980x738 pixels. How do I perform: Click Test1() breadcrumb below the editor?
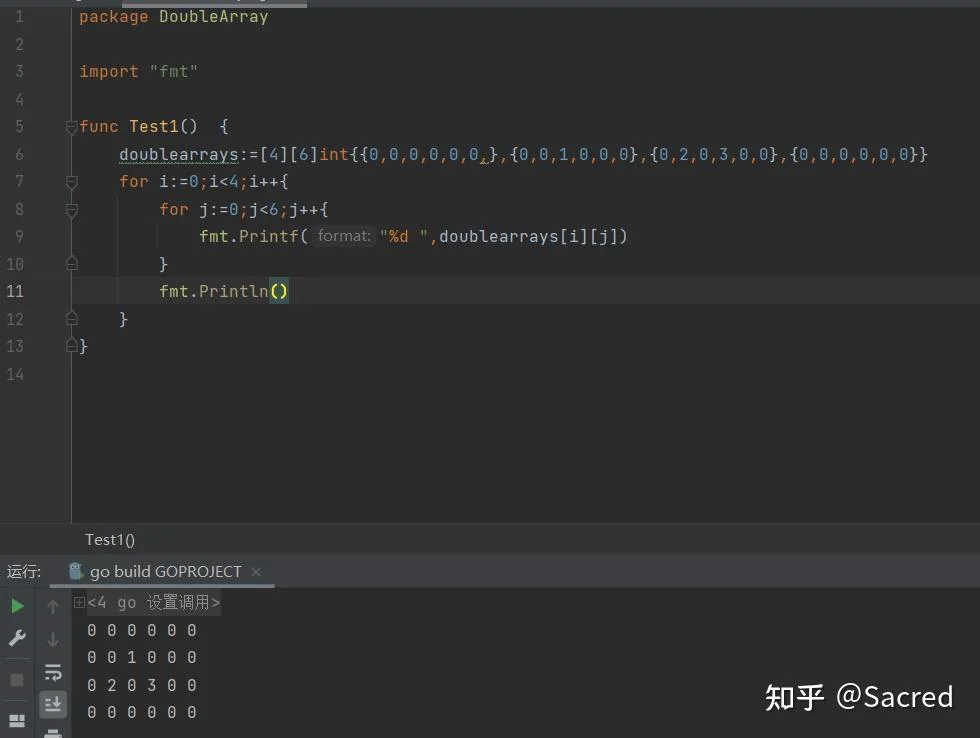click(x=110, y=539)
